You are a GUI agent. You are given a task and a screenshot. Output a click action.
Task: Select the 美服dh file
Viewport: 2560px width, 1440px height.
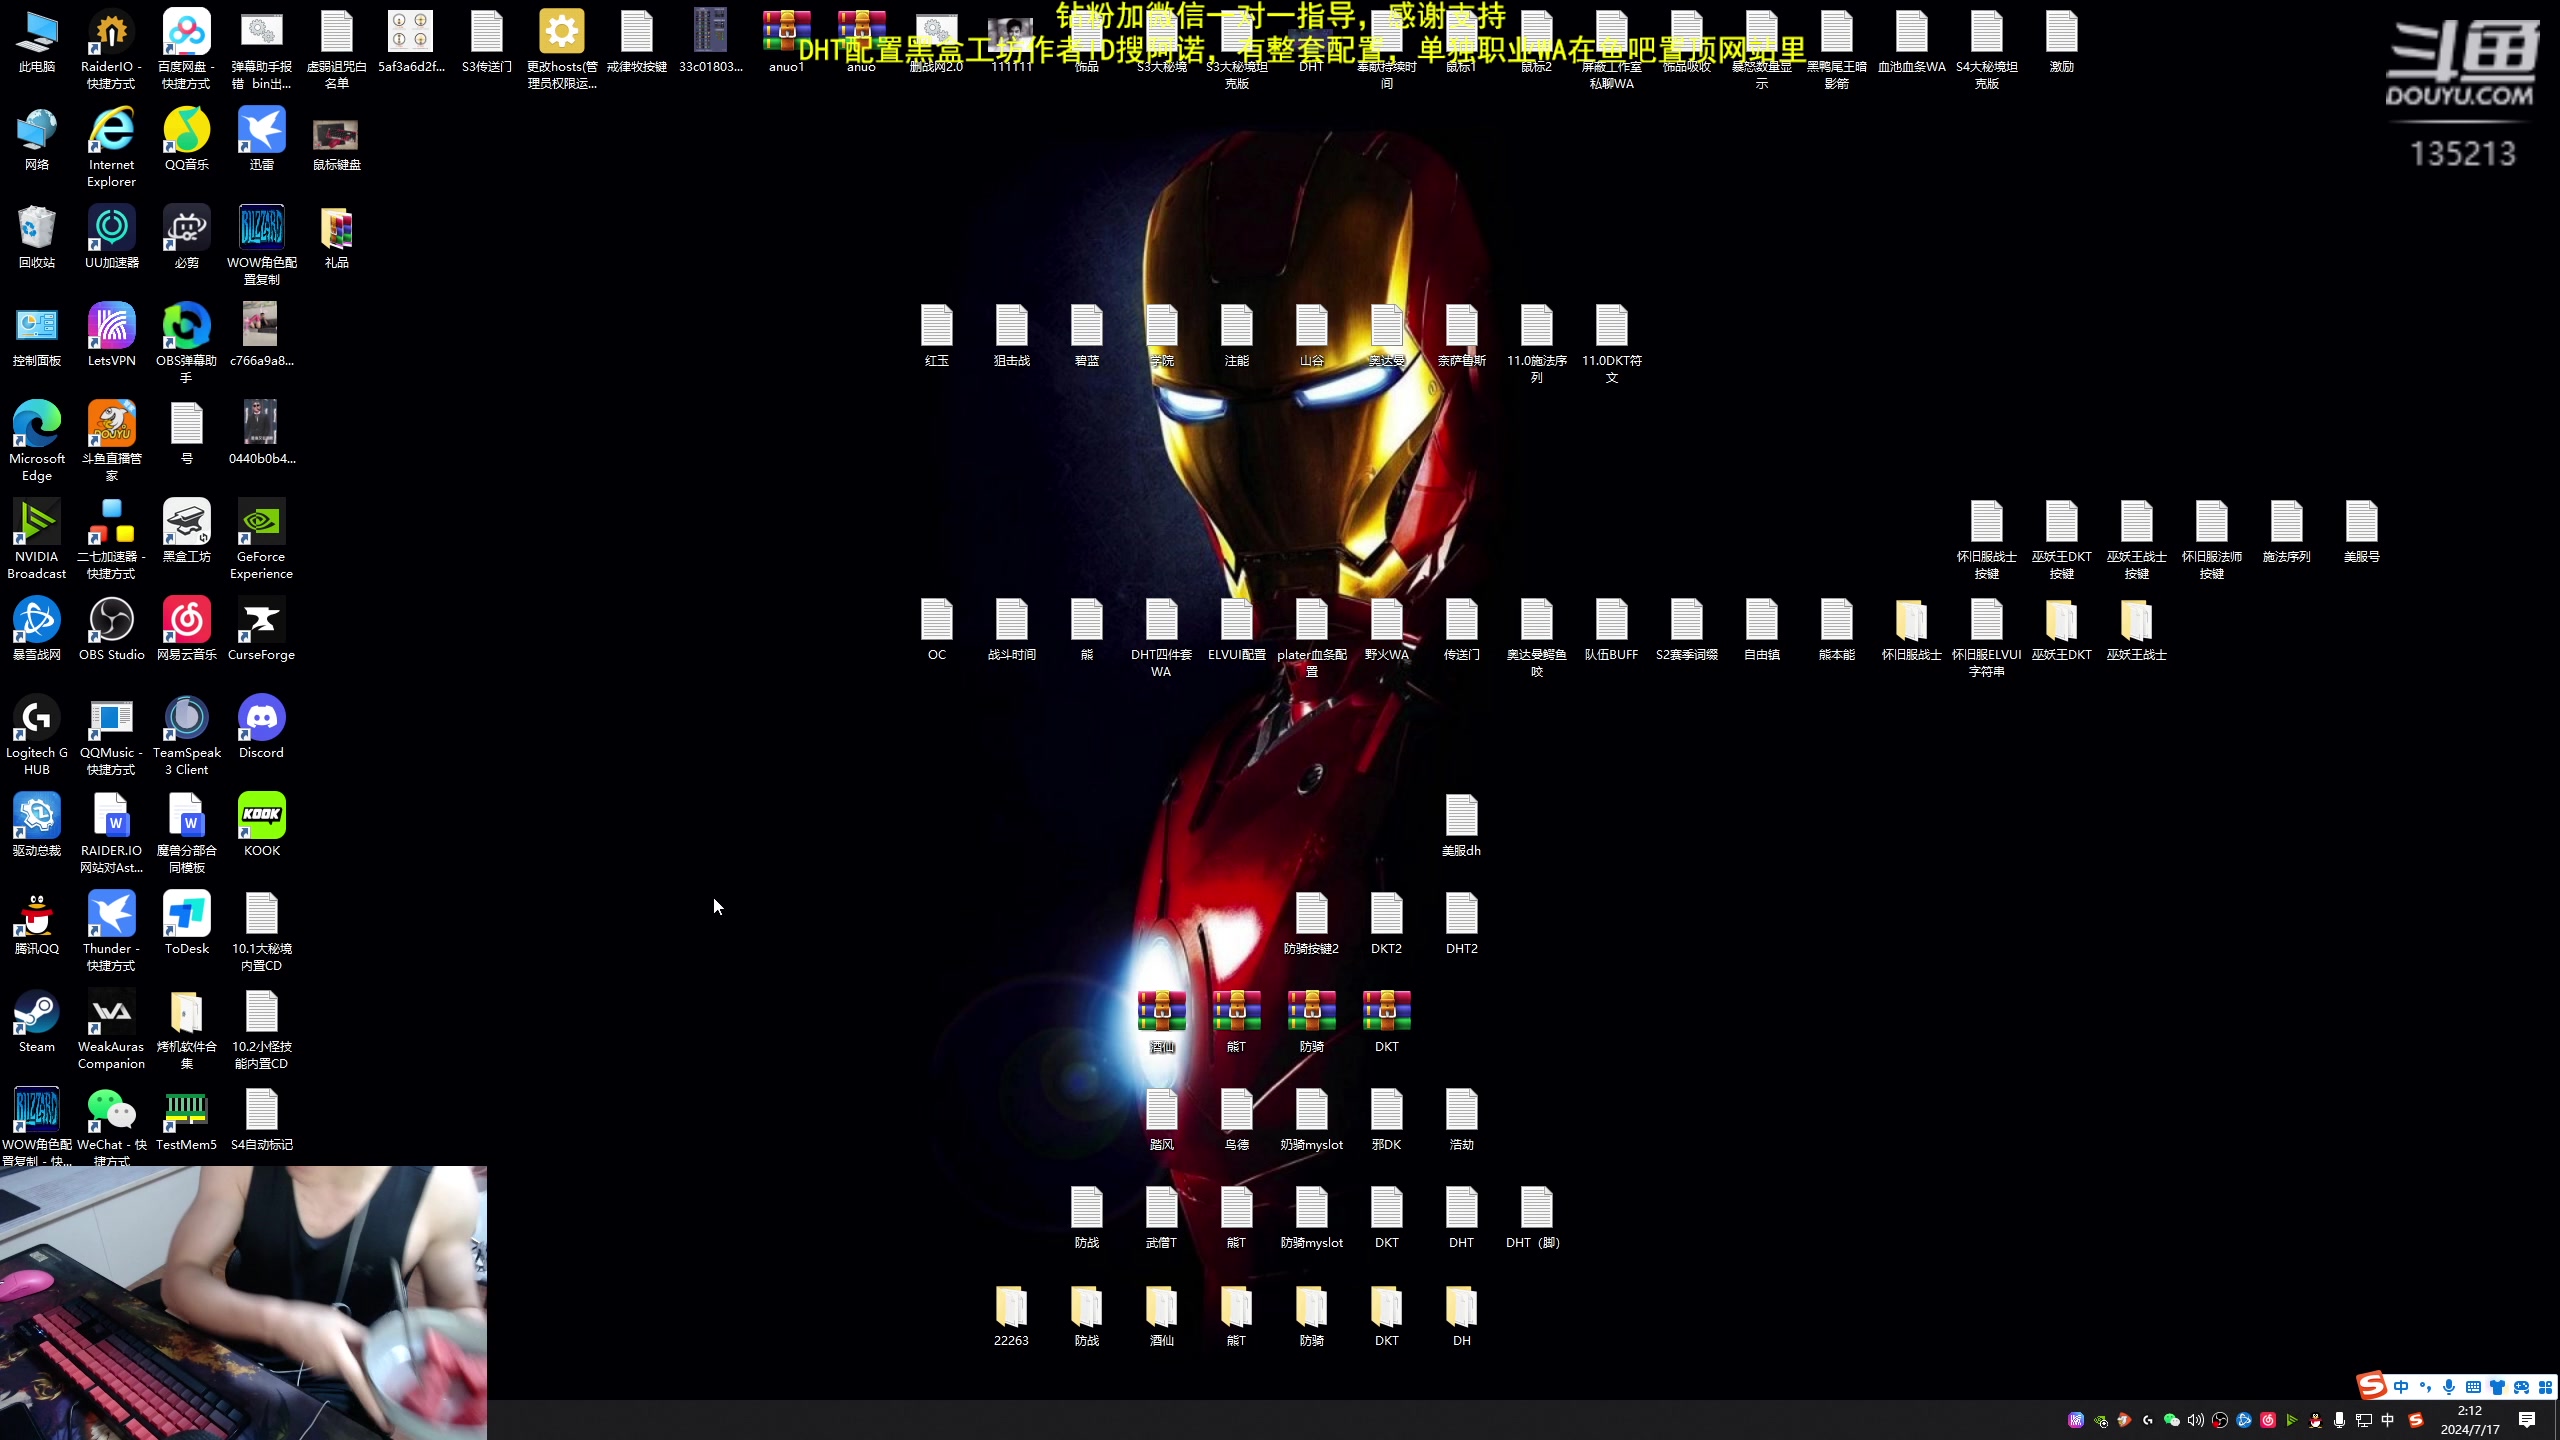(1462, 826)
